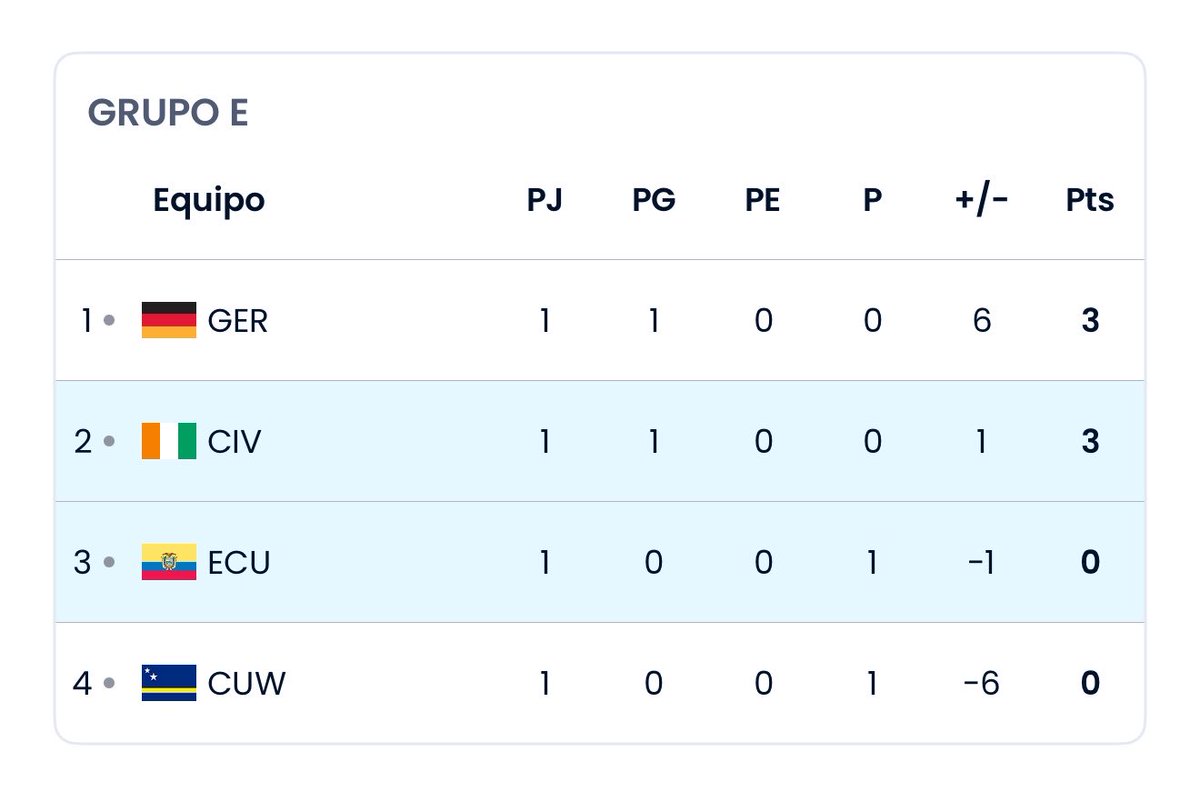The image size is (1200, 792).
Task: Click the Ivory Coast flag icon
Action: 169,441
